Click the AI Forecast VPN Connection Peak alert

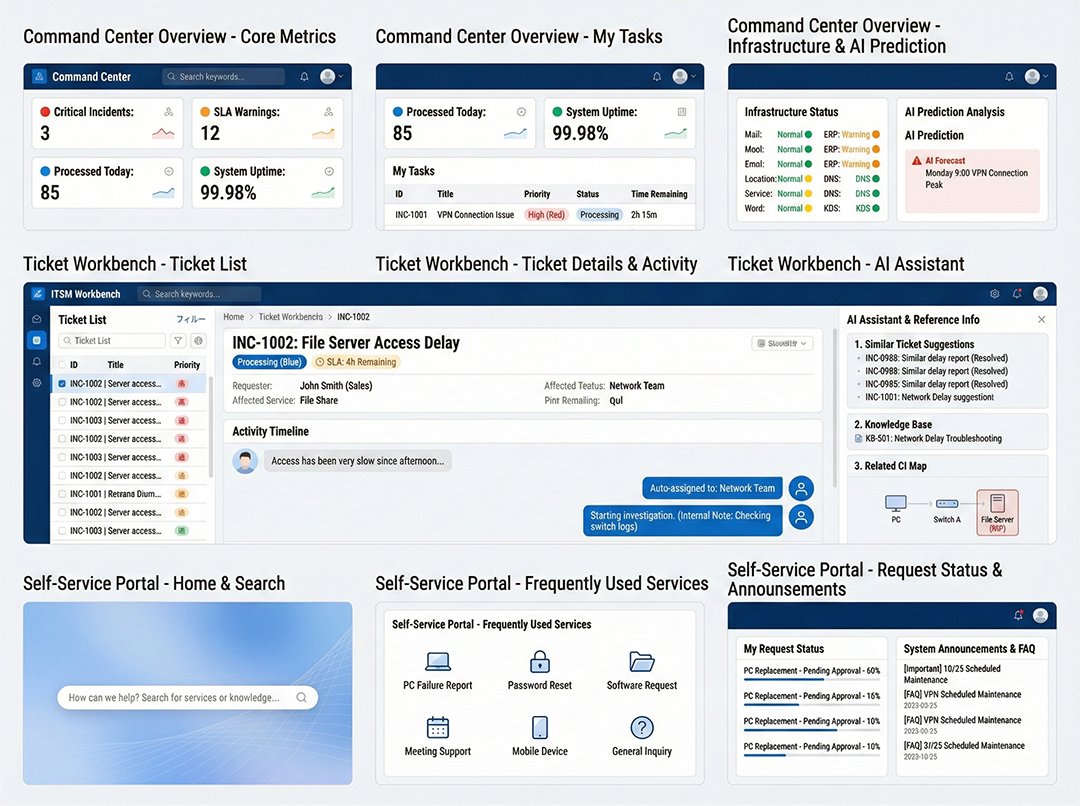point(972,180)
